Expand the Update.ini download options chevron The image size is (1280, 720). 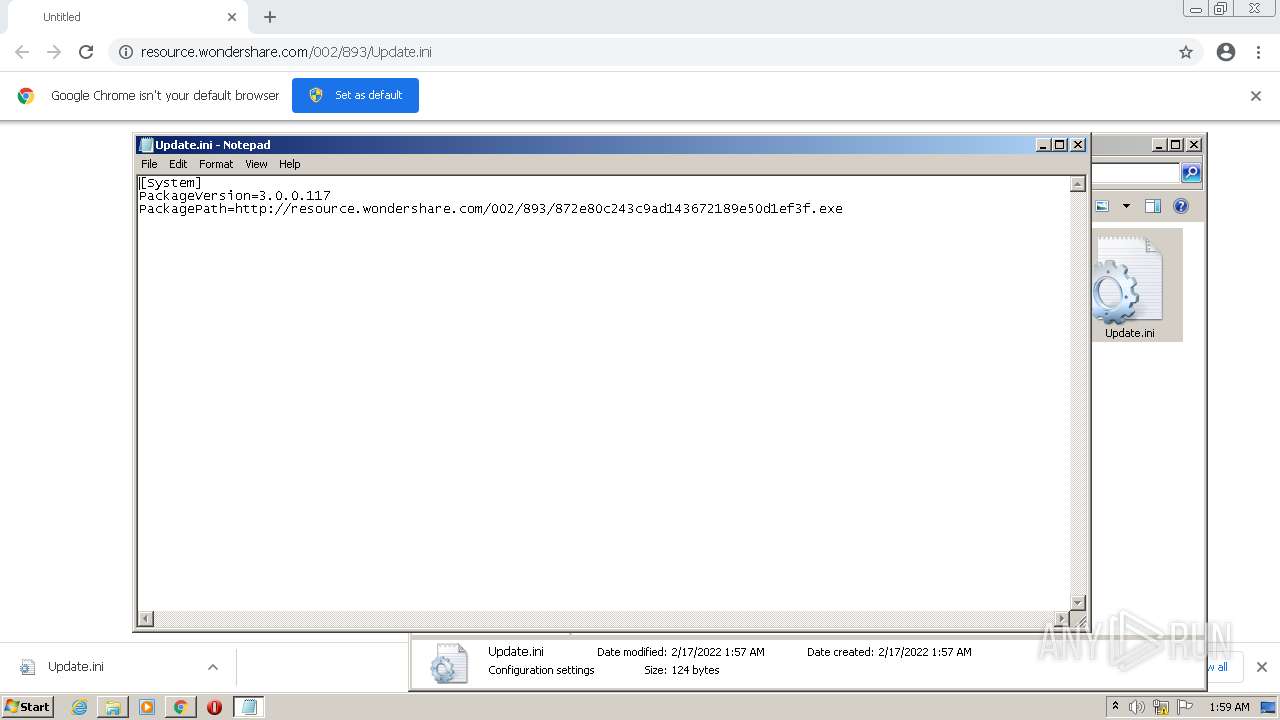pyautogui.click(x=212, y=667)
